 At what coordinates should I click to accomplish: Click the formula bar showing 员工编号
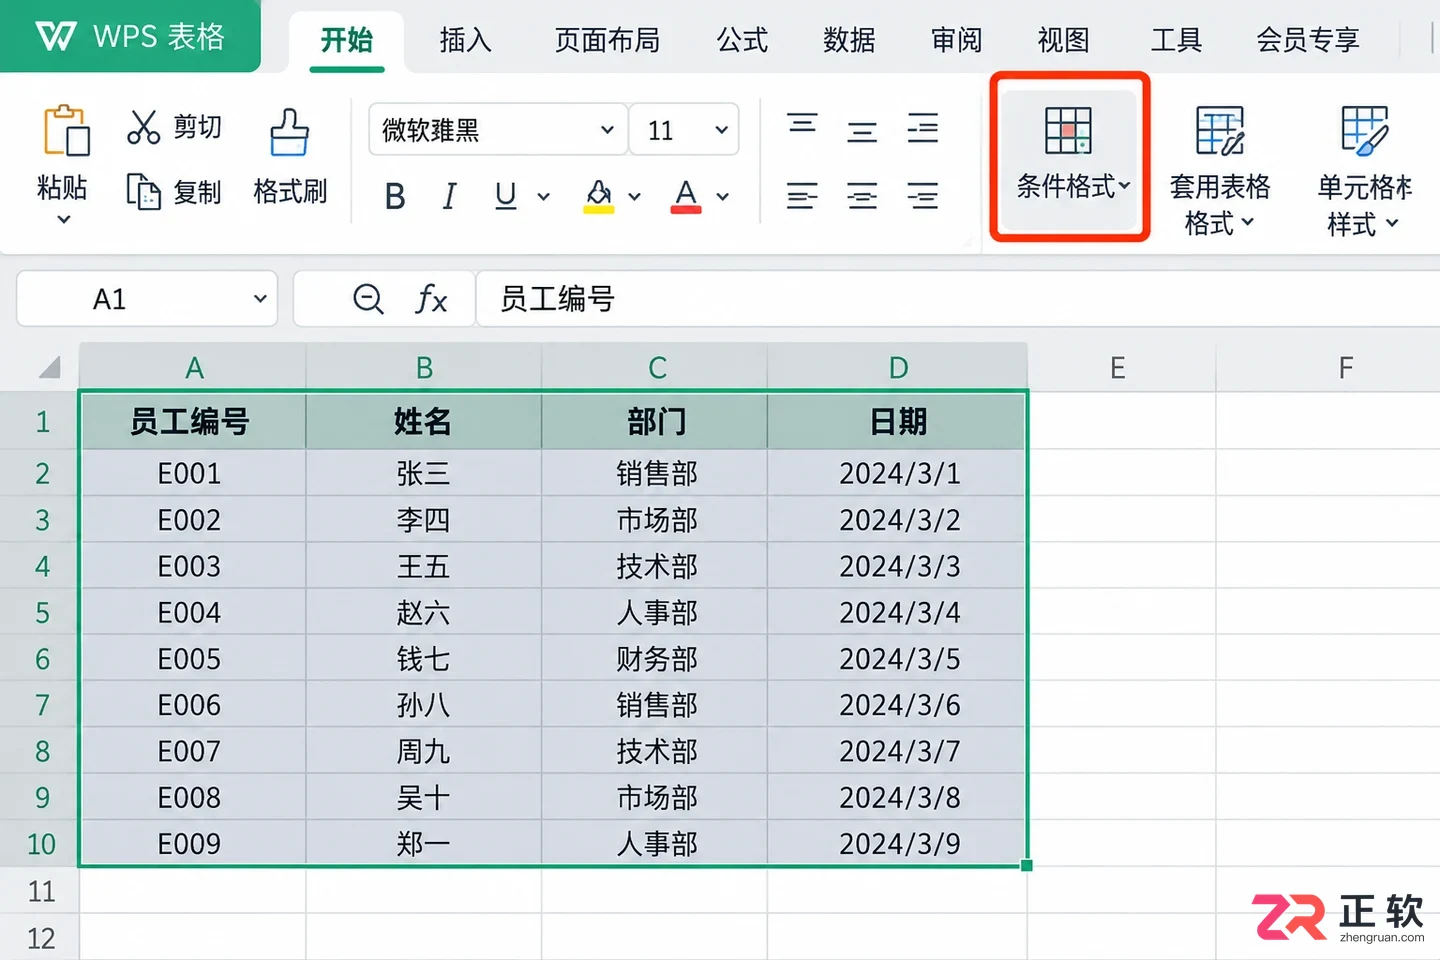click(958, 299)
